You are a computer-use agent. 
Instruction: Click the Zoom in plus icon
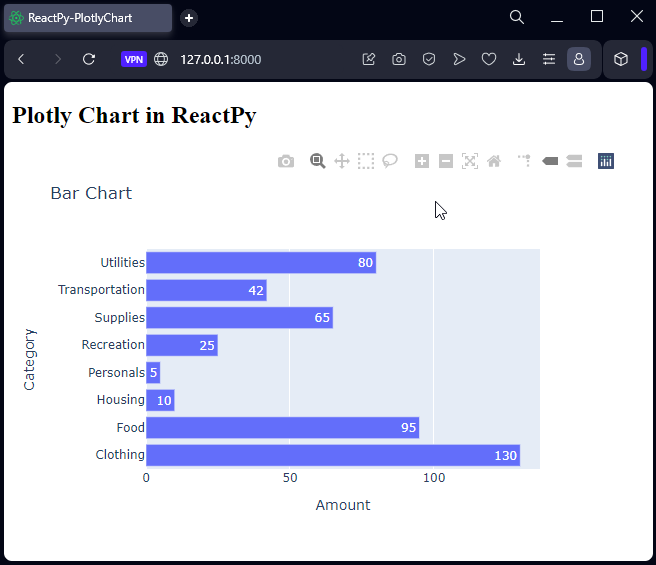[422, 161]
